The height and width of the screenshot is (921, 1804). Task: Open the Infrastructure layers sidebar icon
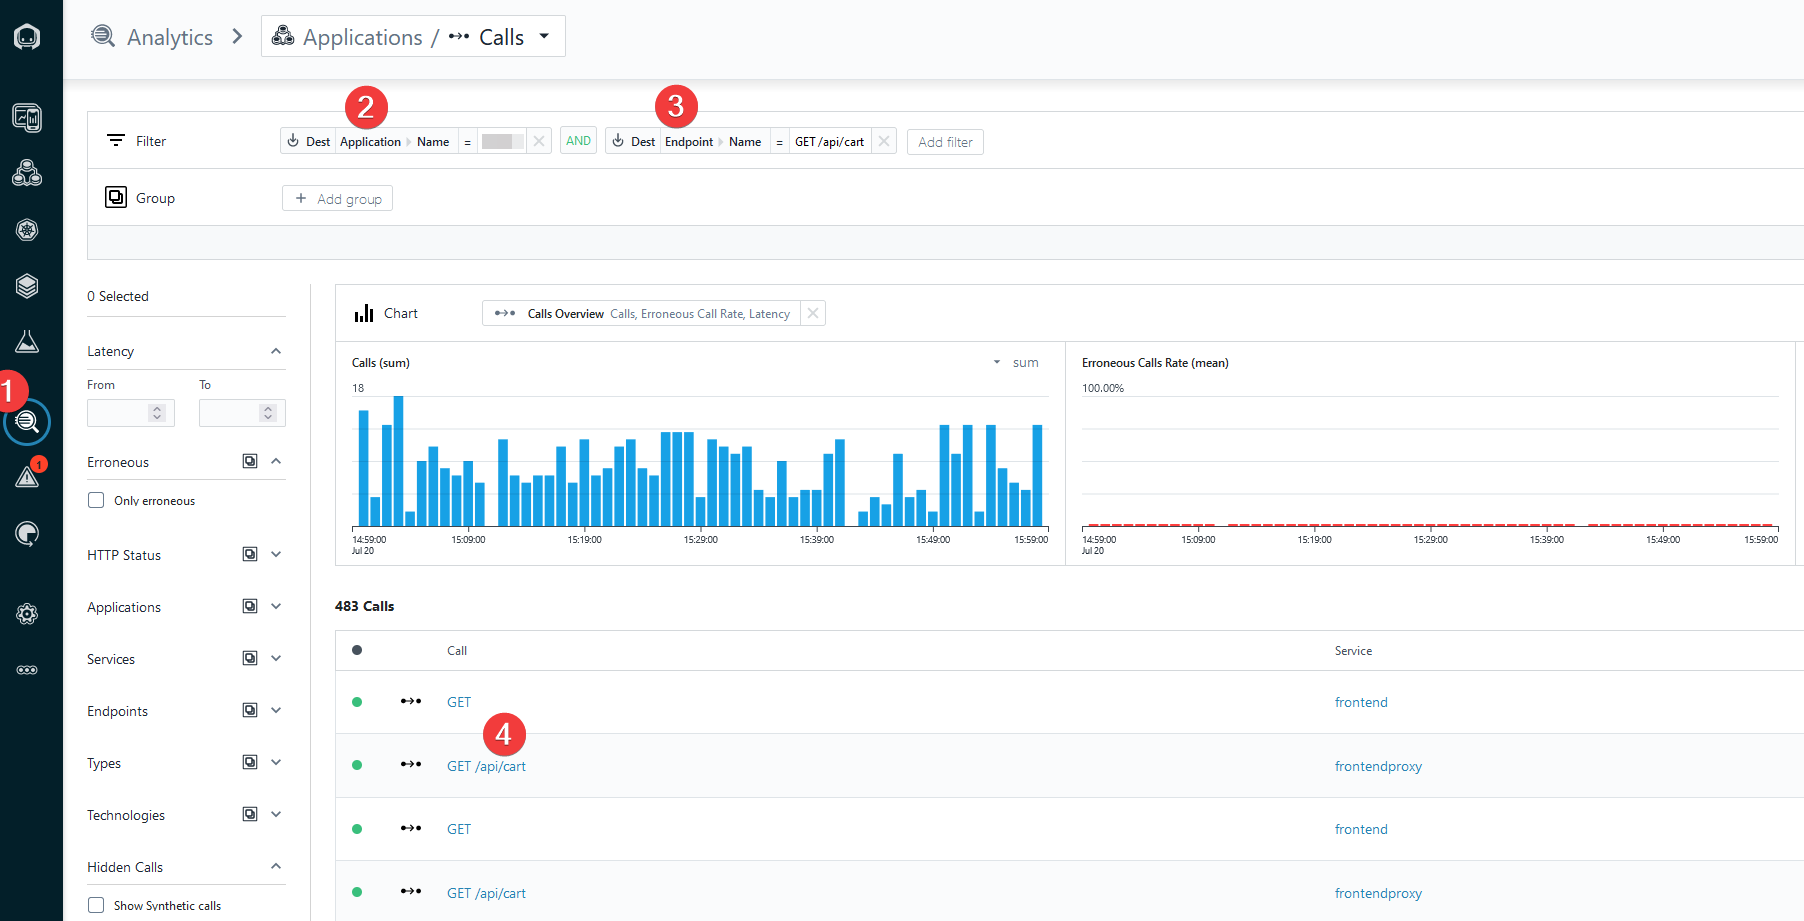(27, 285)
